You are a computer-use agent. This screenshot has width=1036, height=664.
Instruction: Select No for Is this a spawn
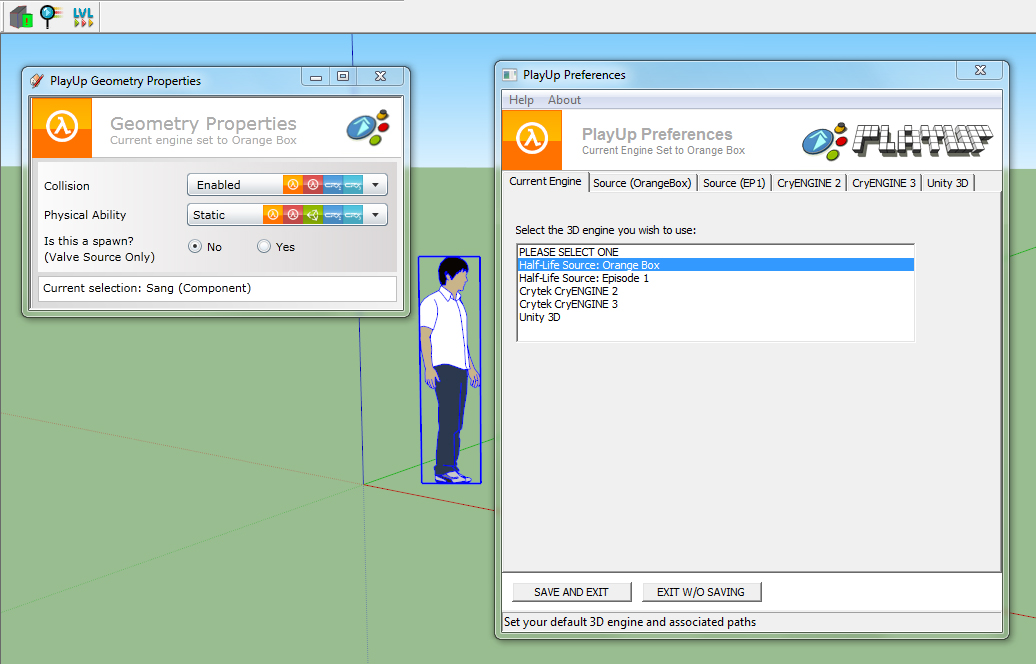tap(195, 246)
